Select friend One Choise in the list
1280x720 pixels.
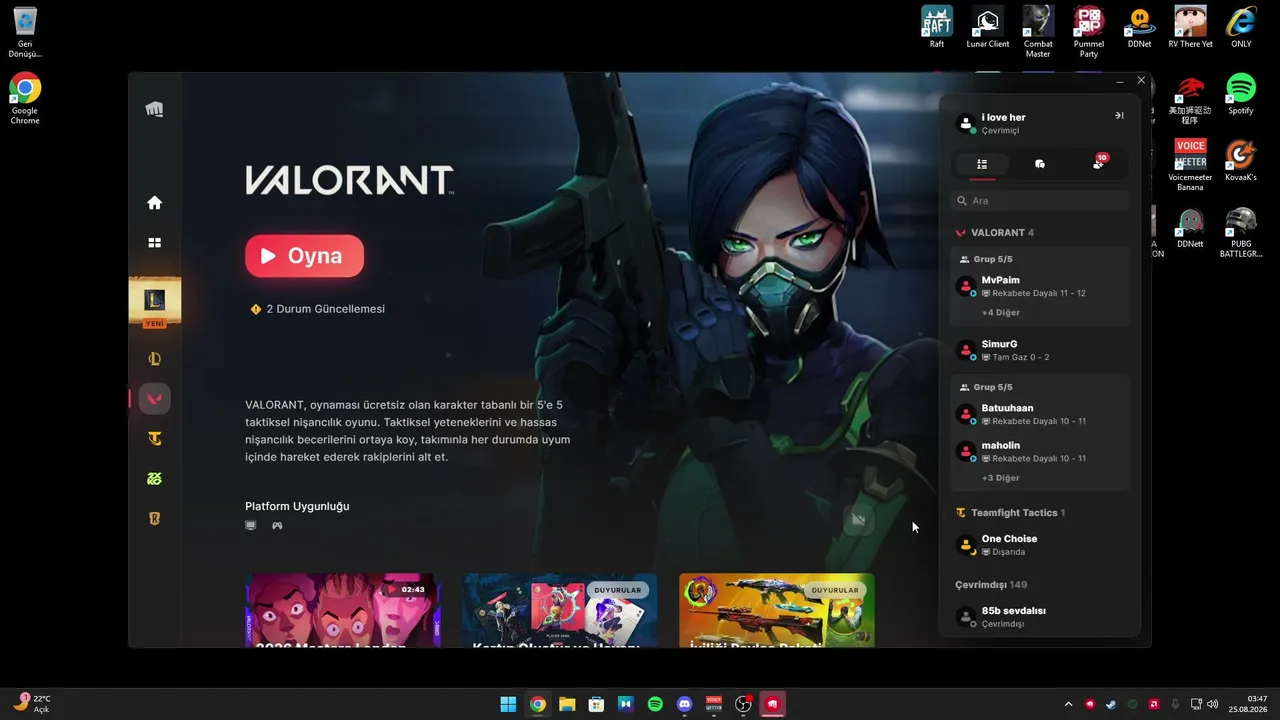(1040, 545)
